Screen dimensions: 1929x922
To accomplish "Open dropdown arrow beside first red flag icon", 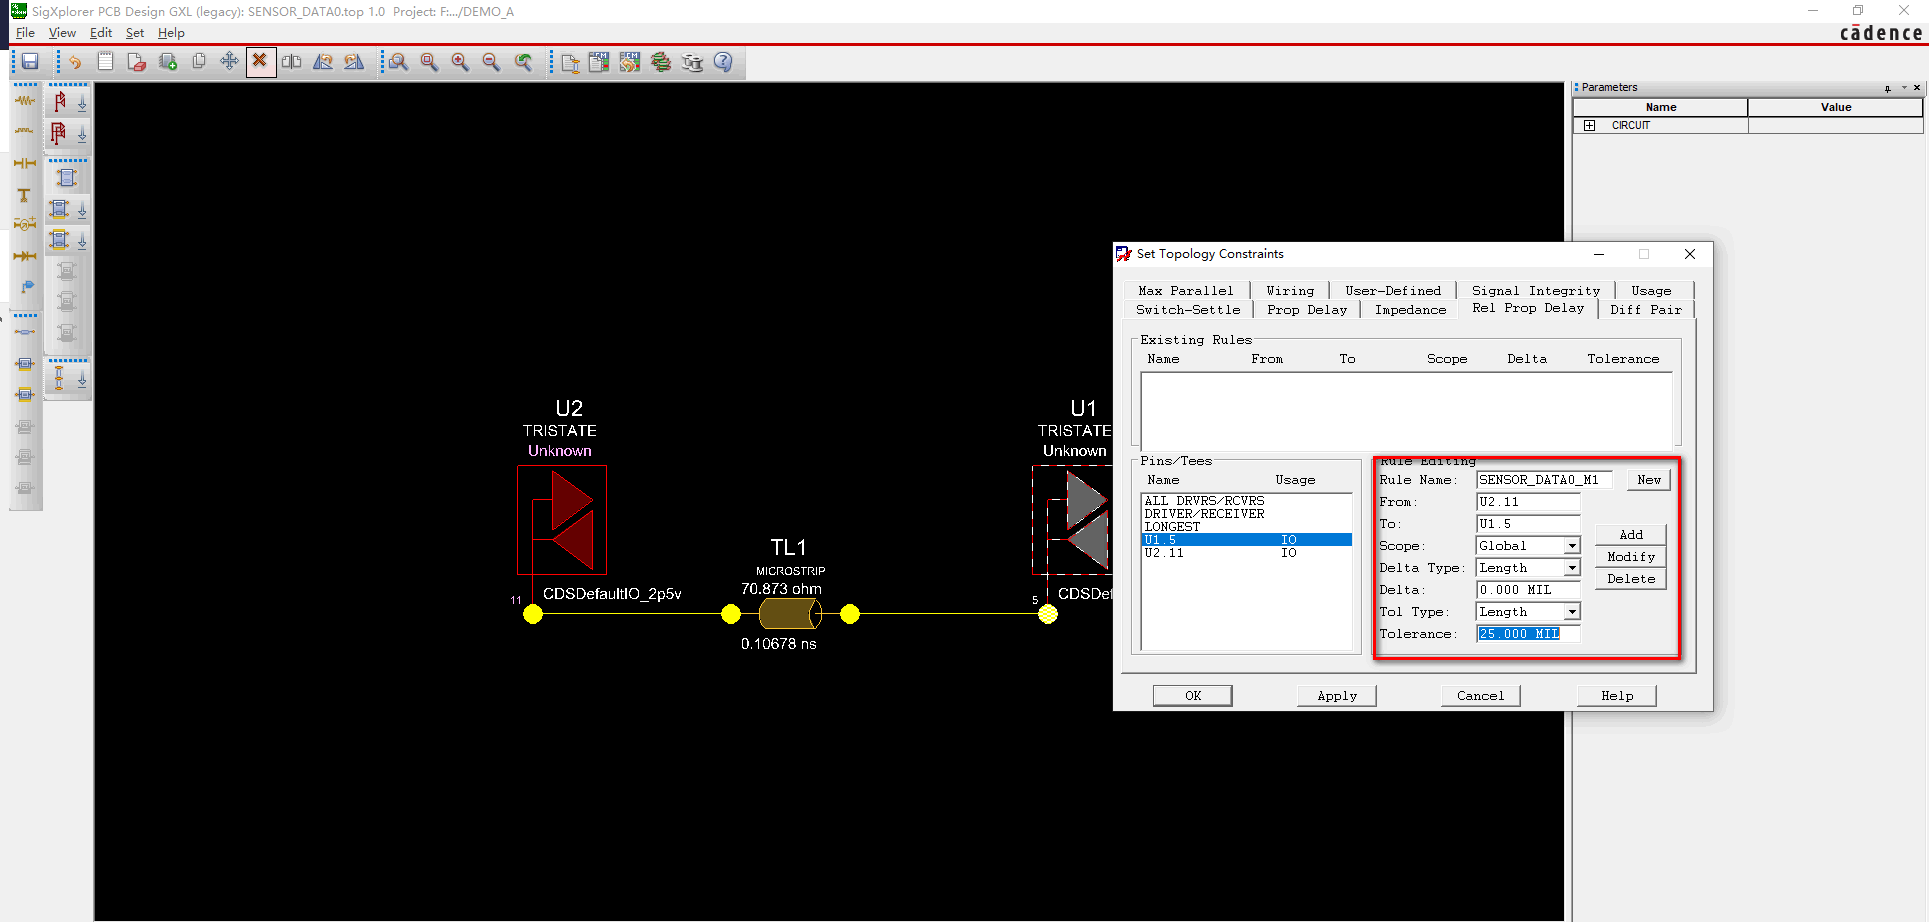I will coord(82,102).
